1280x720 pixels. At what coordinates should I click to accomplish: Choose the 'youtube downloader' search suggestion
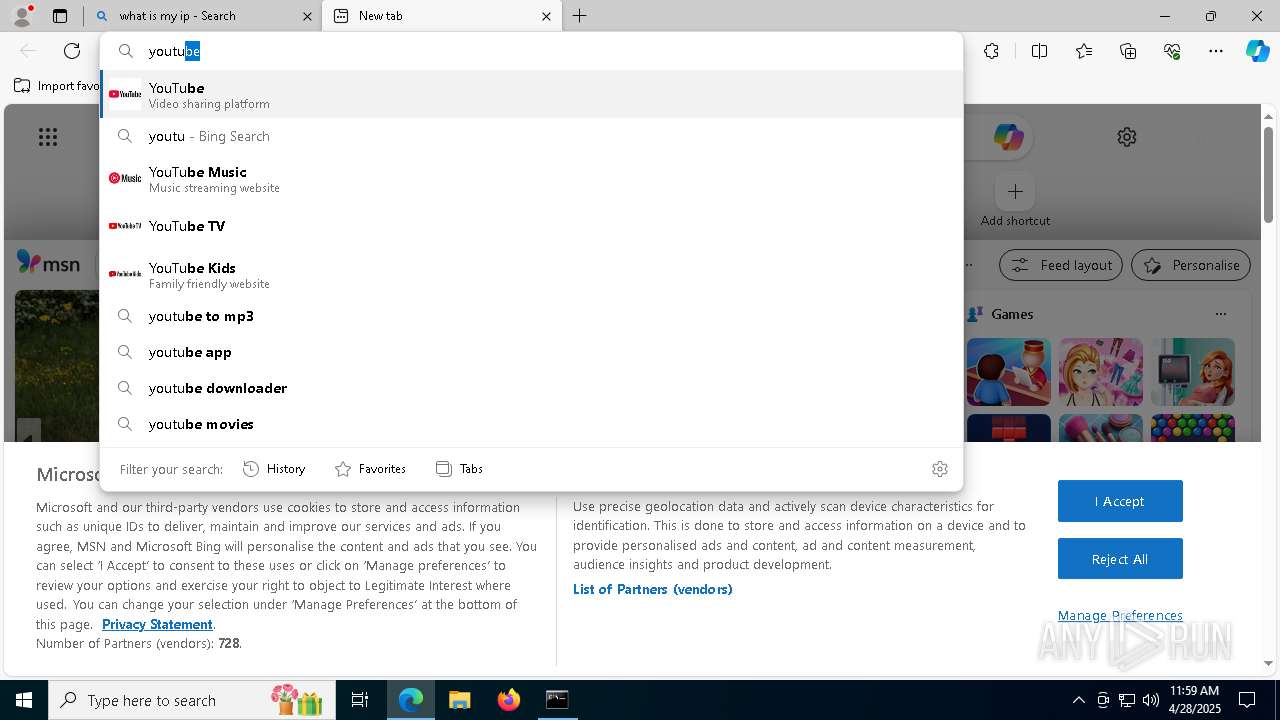[531, 388]
